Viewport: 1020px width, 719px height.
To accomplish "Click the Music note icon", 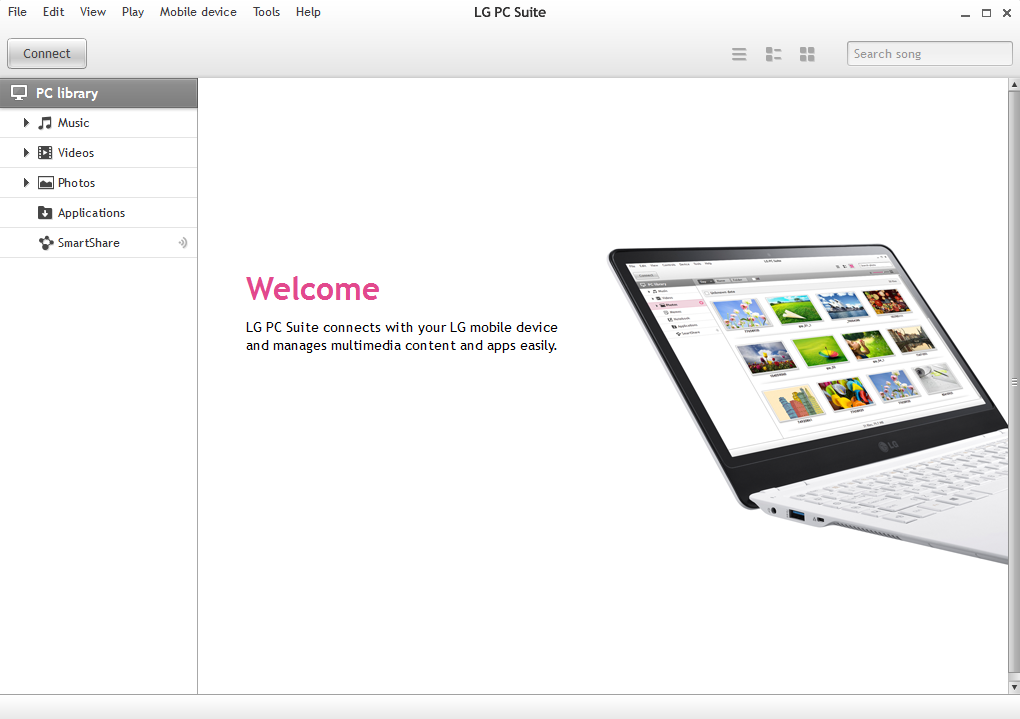I will tap(45, 122).
